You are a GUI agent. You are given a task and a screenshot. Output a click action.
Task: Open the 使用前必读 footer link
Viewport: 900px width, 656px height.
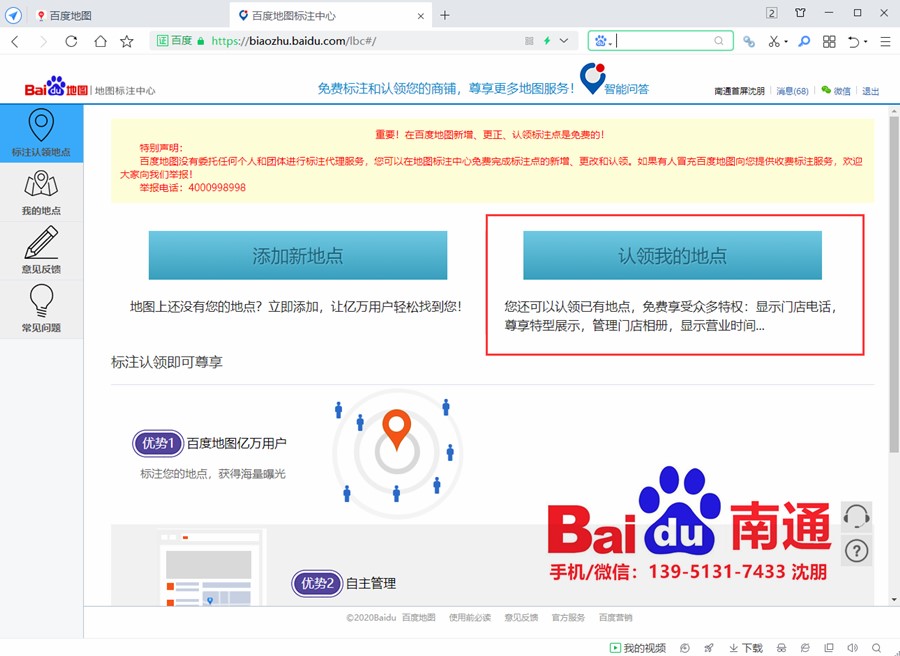(470, 618)
